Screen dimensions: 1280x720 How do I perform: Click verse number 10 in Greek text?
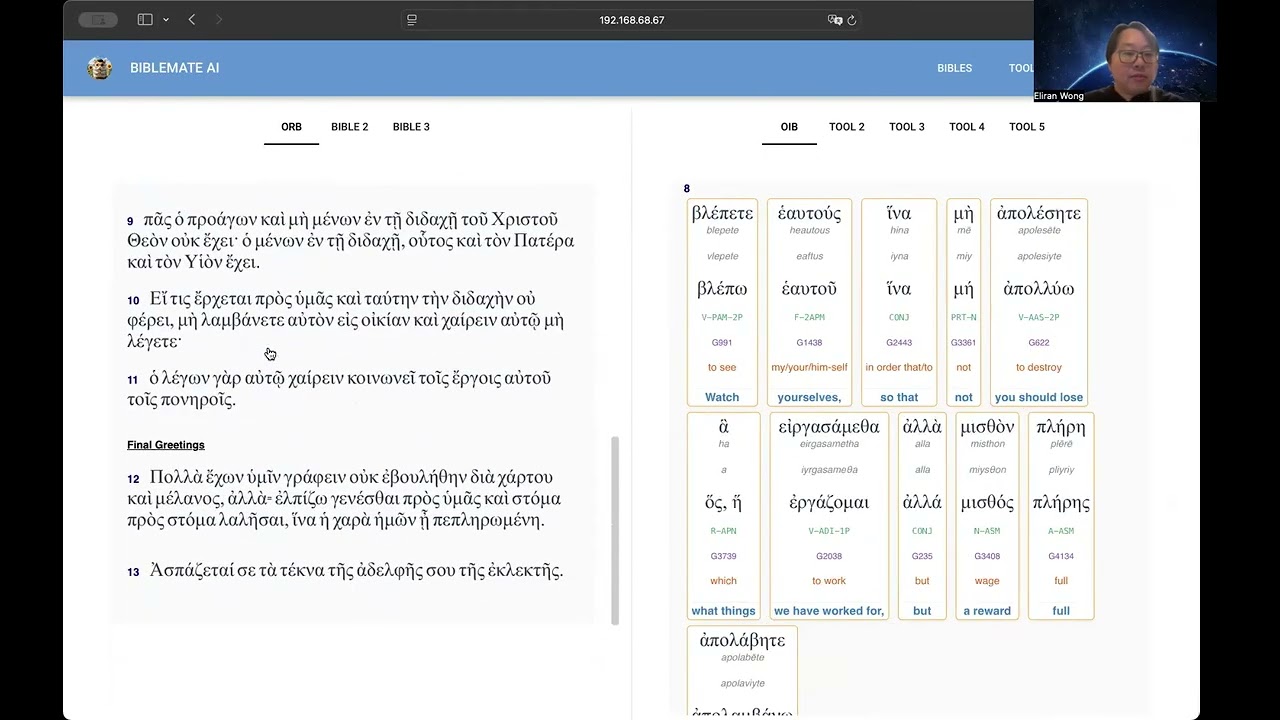[133, 301]
